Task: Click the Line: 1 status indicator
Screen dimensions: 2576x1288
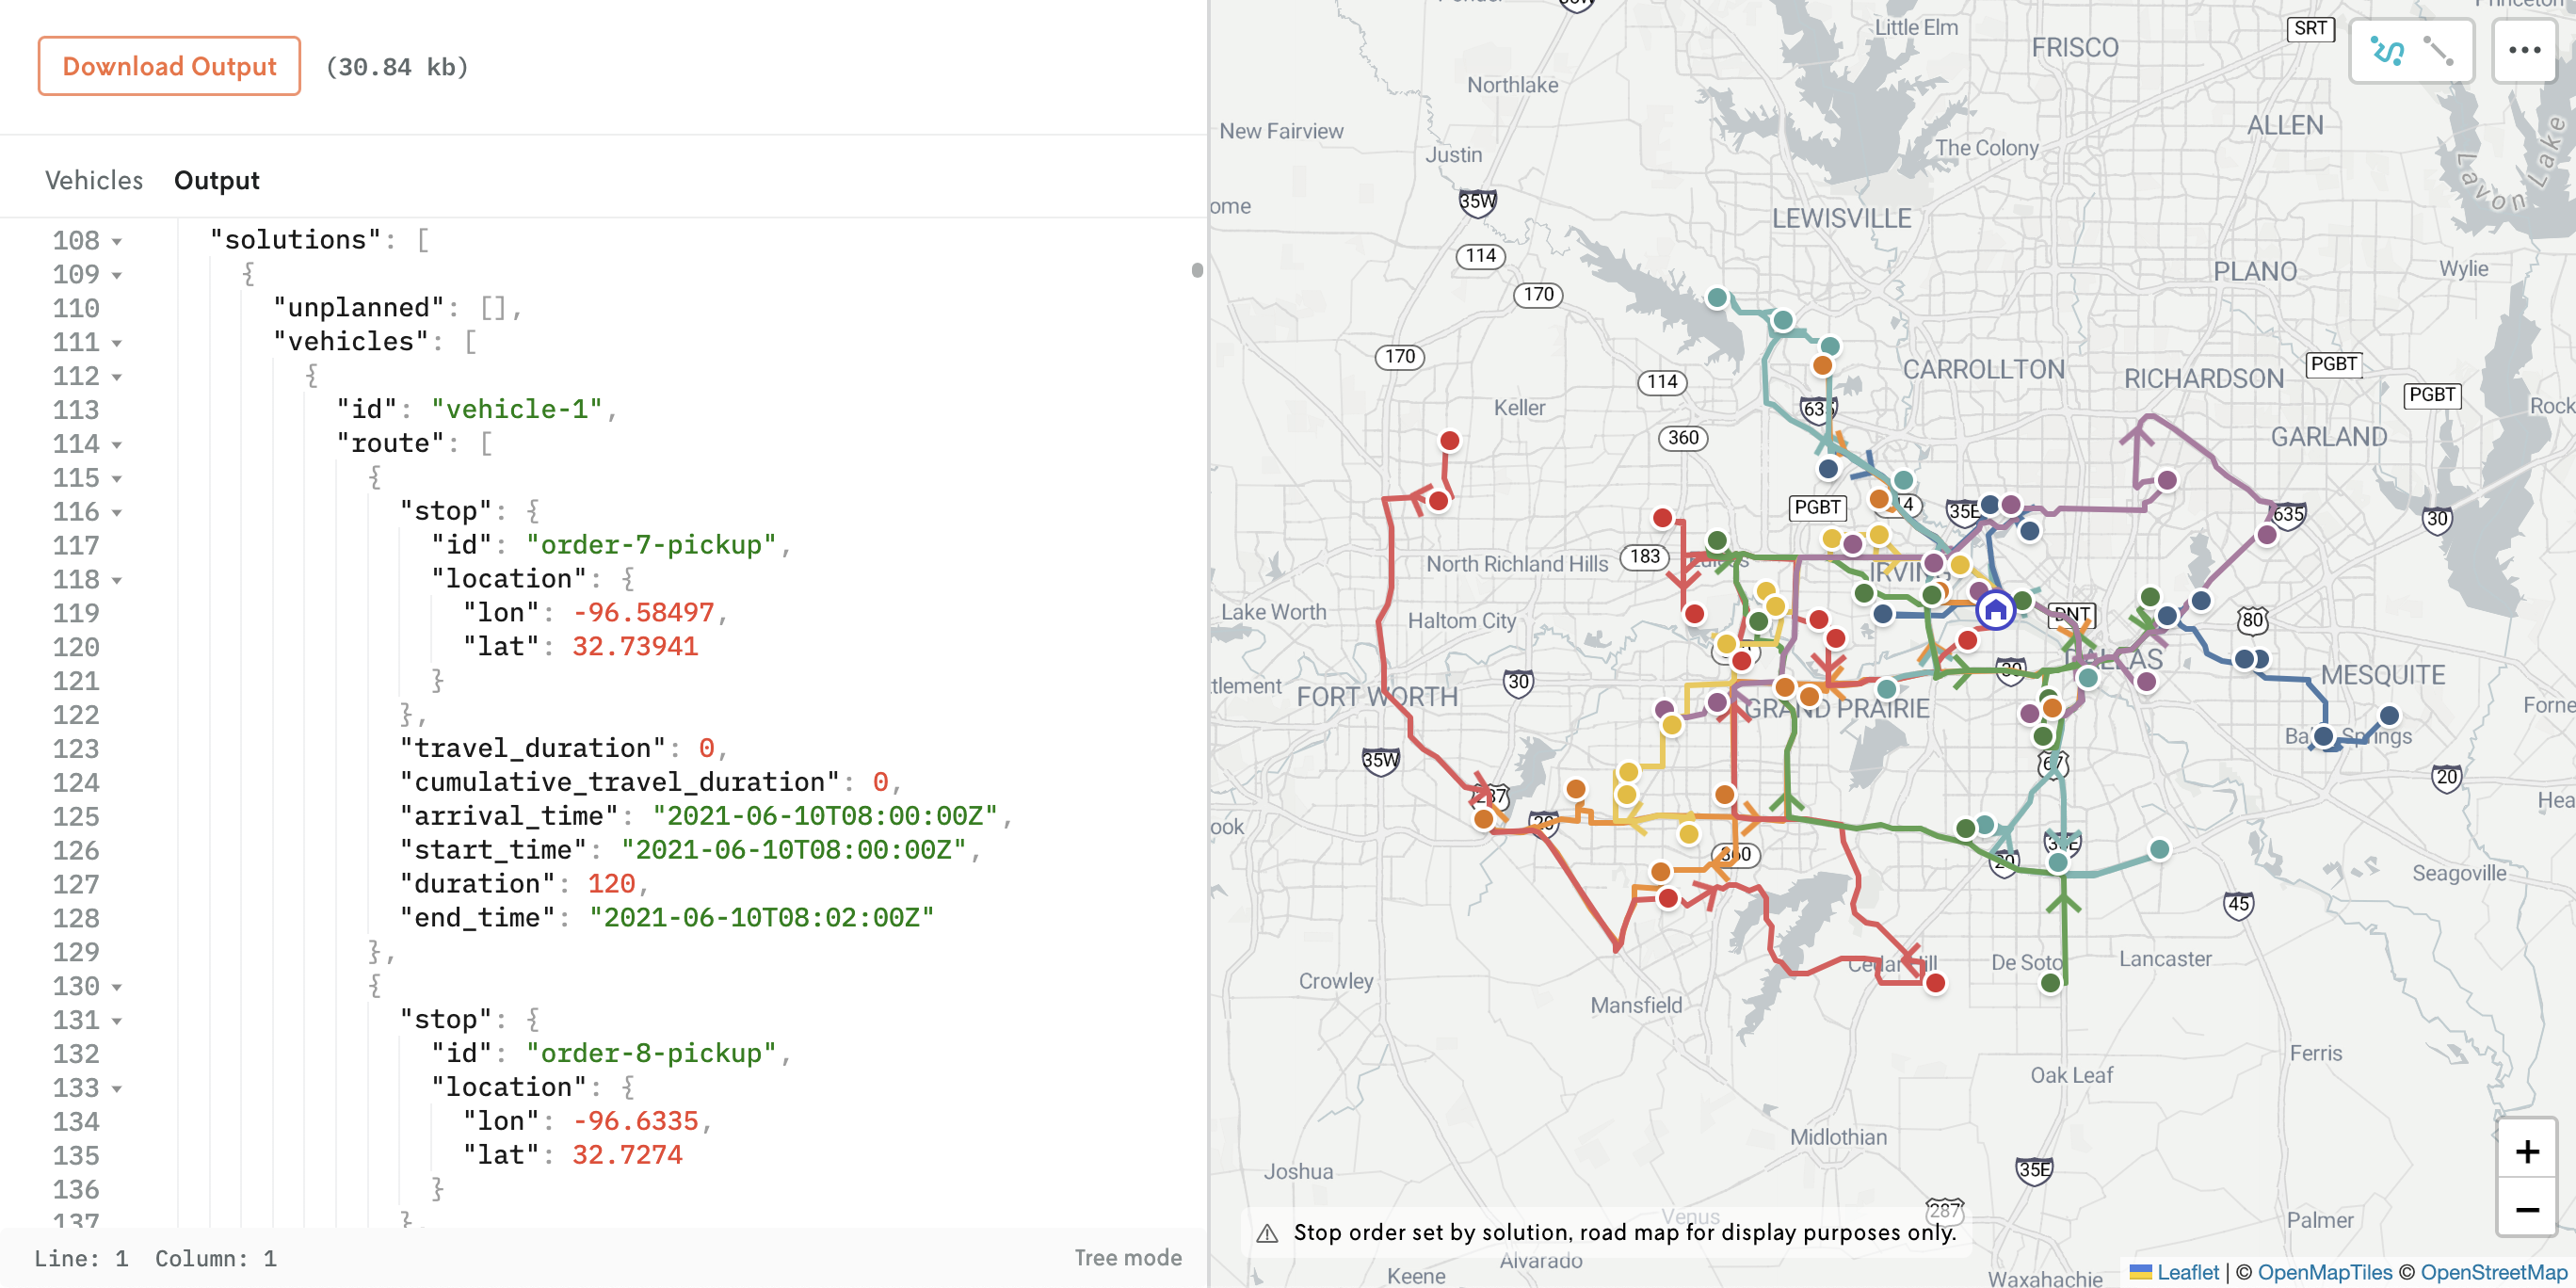Action: click(x=81, y=1258)
